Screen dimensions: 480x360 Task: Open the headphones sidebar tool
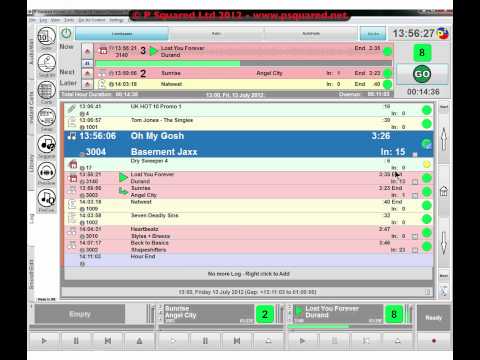click(x=46, y=172)
